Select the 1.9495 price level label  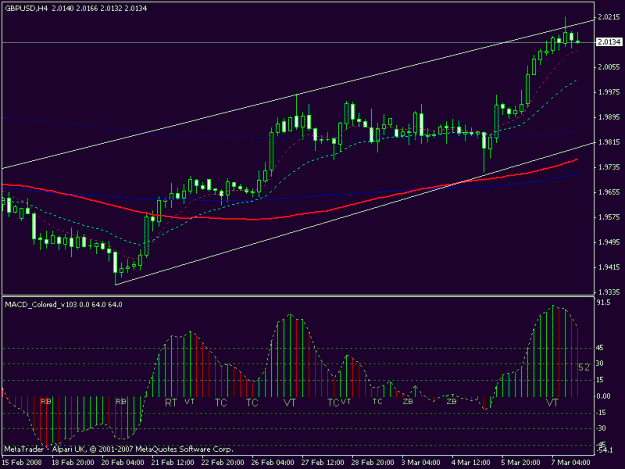609,242
